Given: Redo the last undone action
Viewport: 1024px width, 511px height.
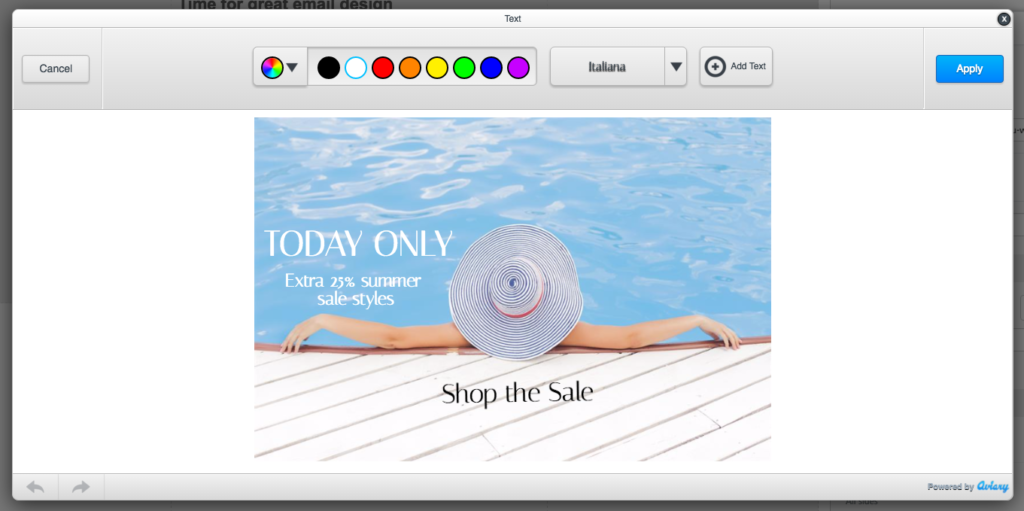Looking at the screenshot, I should pyautogui.click(x=81, y=487).
